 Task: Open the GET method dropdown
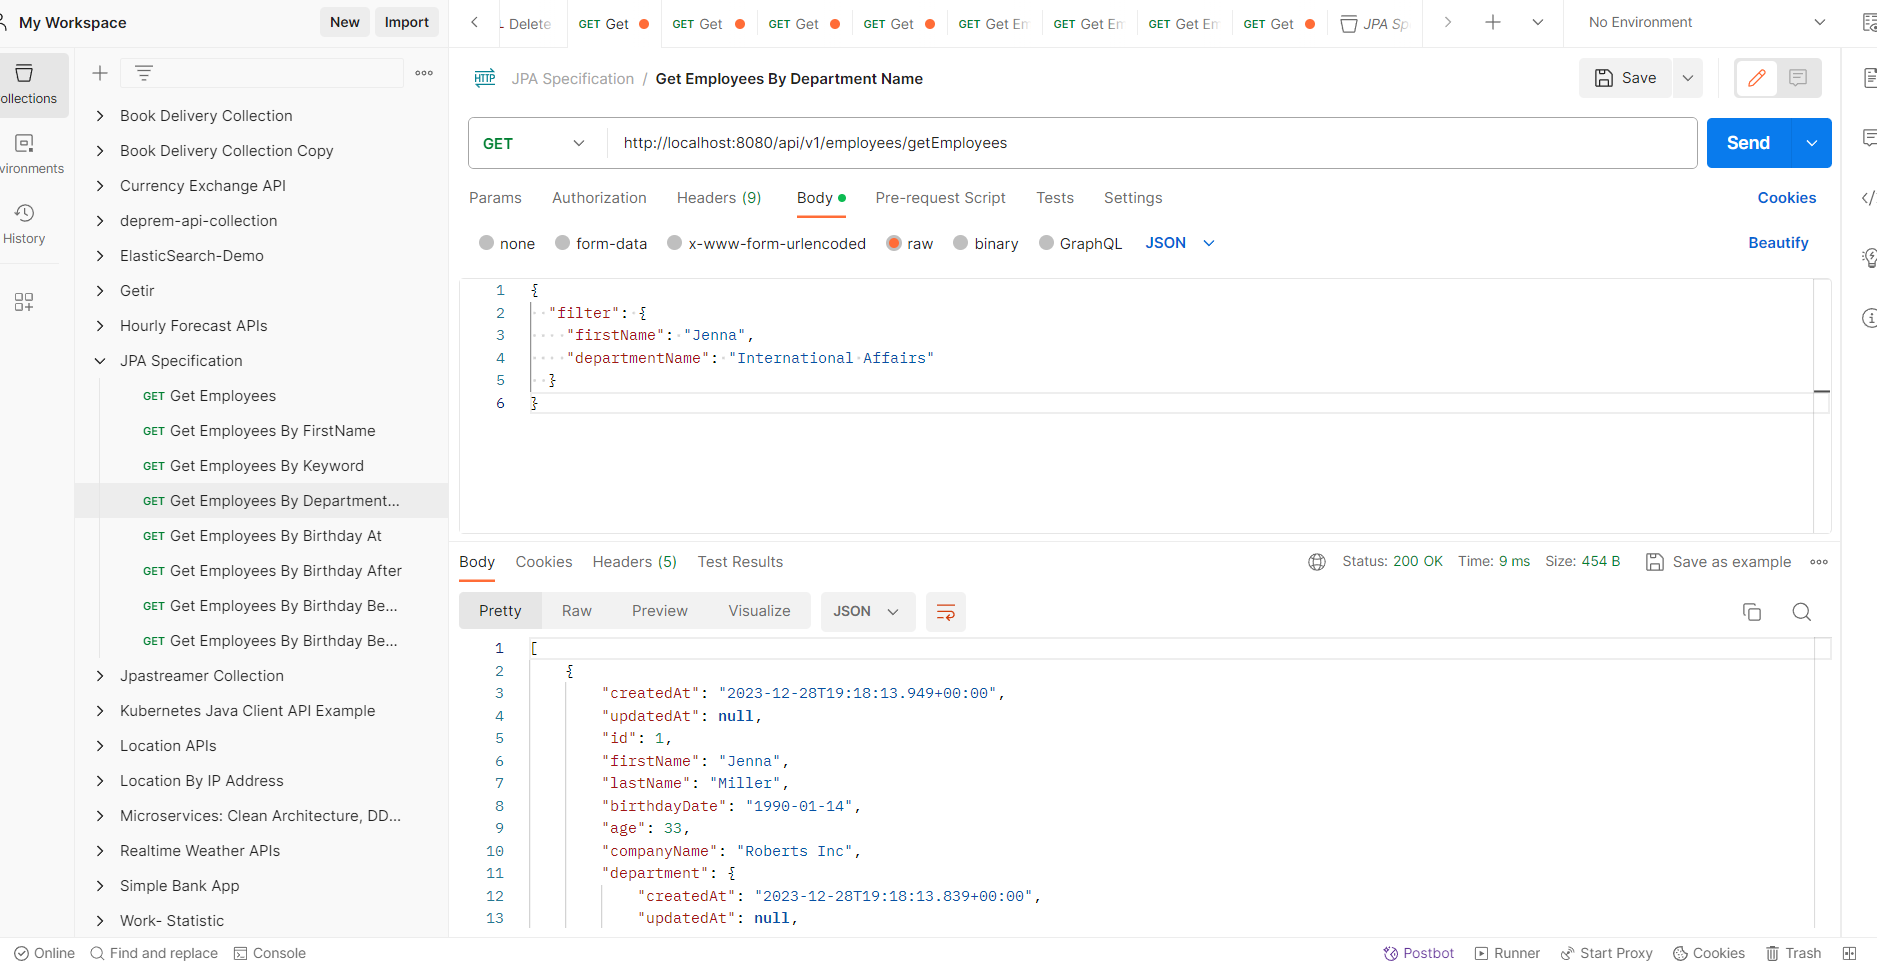537,143
